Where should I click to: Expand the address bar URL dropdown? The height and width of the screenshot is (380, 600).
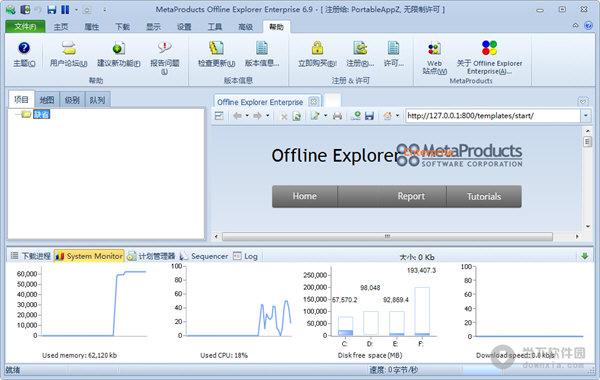coord(585,116)
